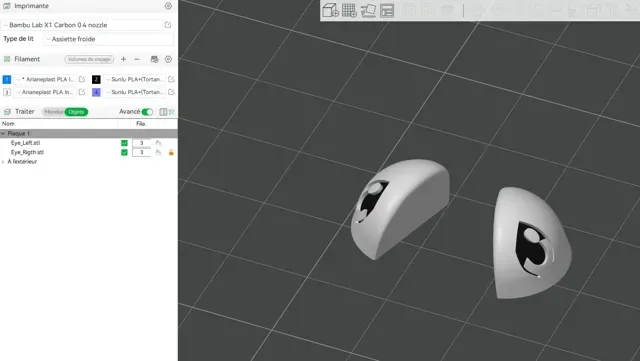Screen dimensions: 640x361
Task: Click the Nom column header
Action: tap(8, 124)
